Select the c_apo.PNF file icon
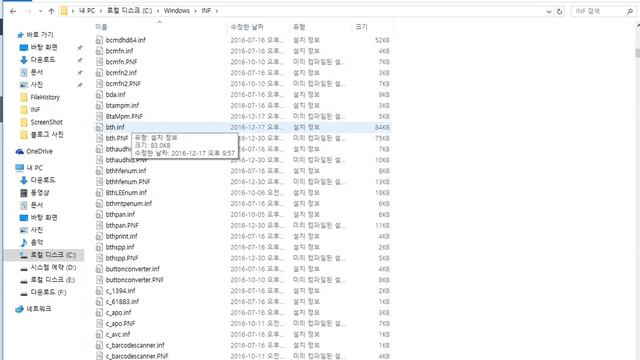Viewport: 640px width, 360px height. pyautogui.click(x=99, y=324)
